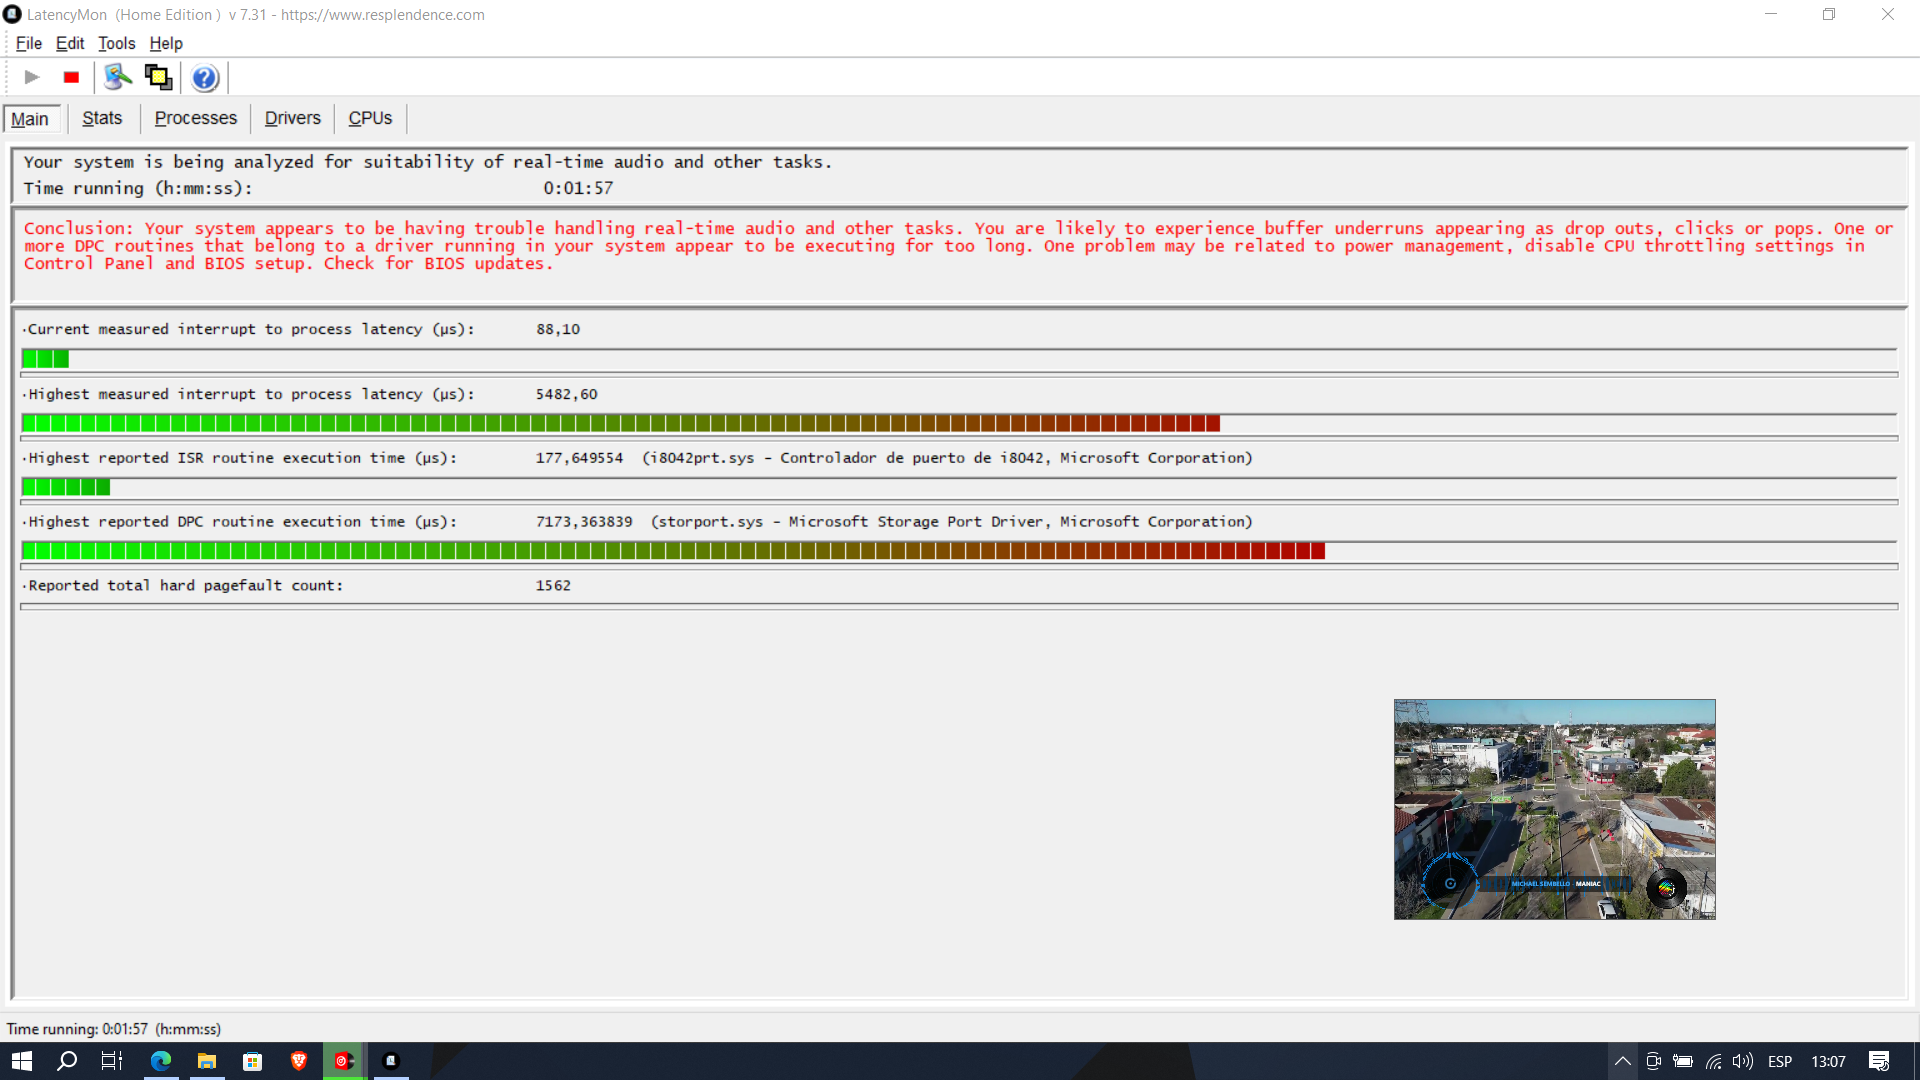The height and width of the screenshot is (1080, 1920).
Task: Open the blue question mark help icon
Action: tap(204, 77)
